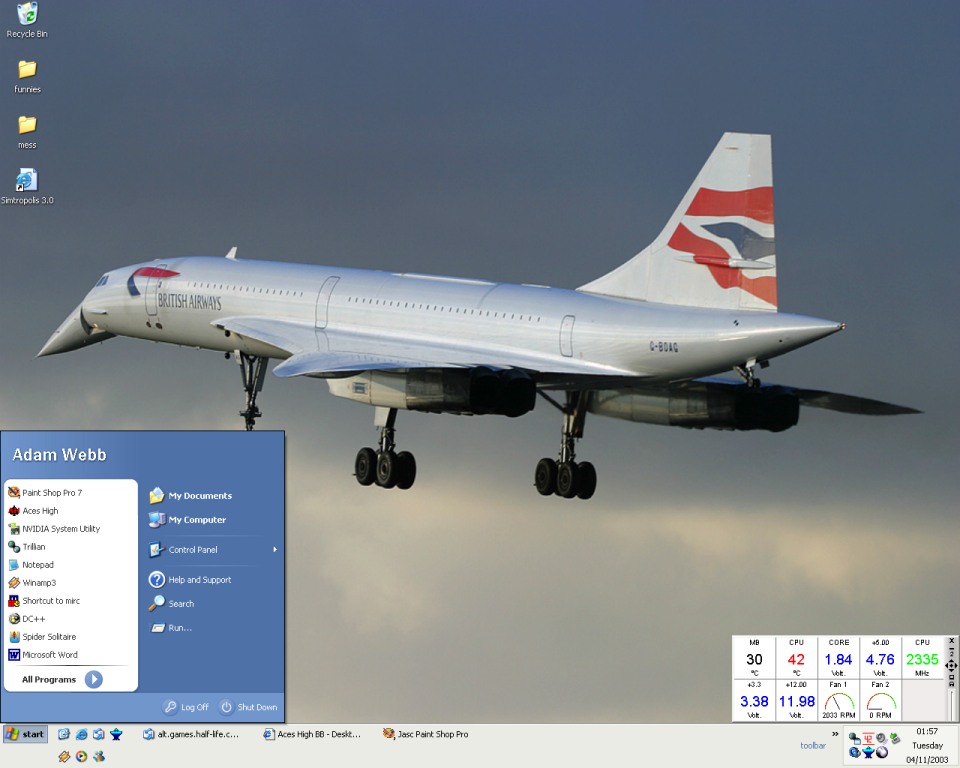Open the blue DC++ Quick Launch icon
This screenshot has height=768, width=960.
click(x=116, y=734)
